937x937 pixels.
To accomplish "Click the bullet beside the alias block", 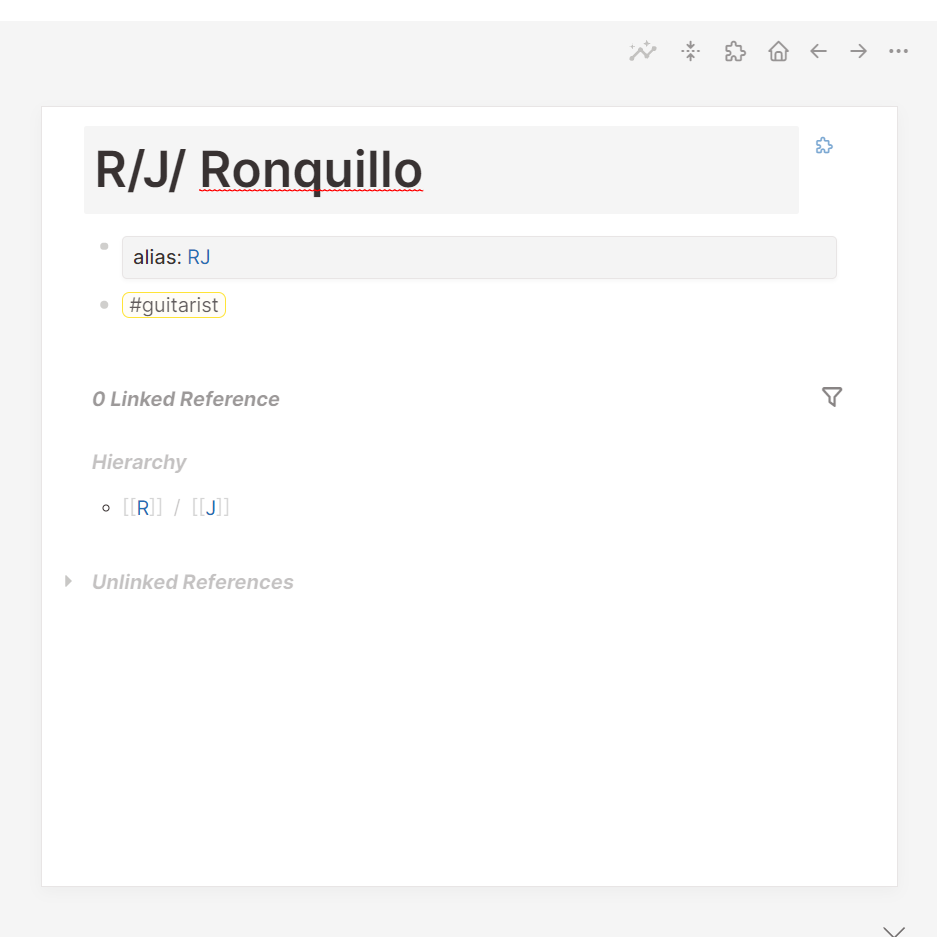I will point(104,245).
